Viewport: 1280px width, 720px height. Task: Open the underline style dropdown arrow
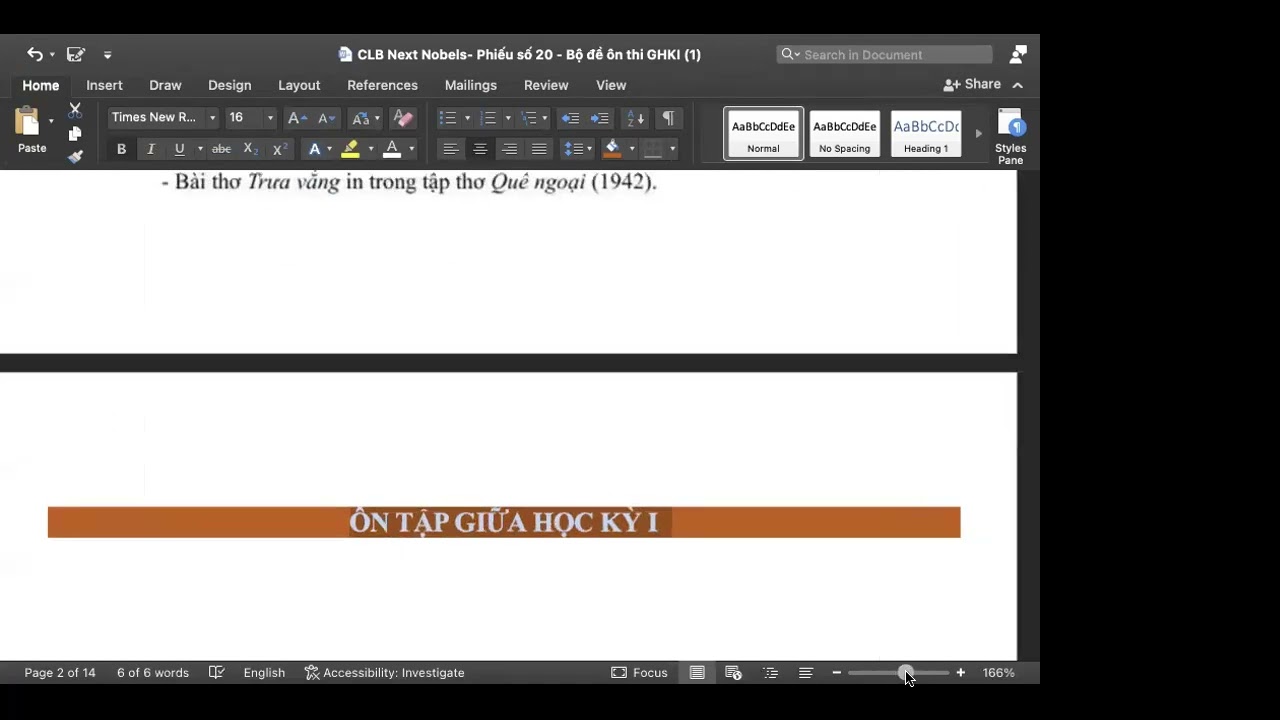point(200,149)
